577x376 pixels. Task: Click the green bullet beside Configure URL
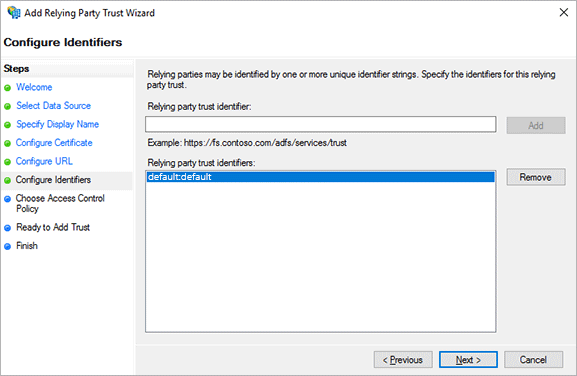tap(7, 162)
